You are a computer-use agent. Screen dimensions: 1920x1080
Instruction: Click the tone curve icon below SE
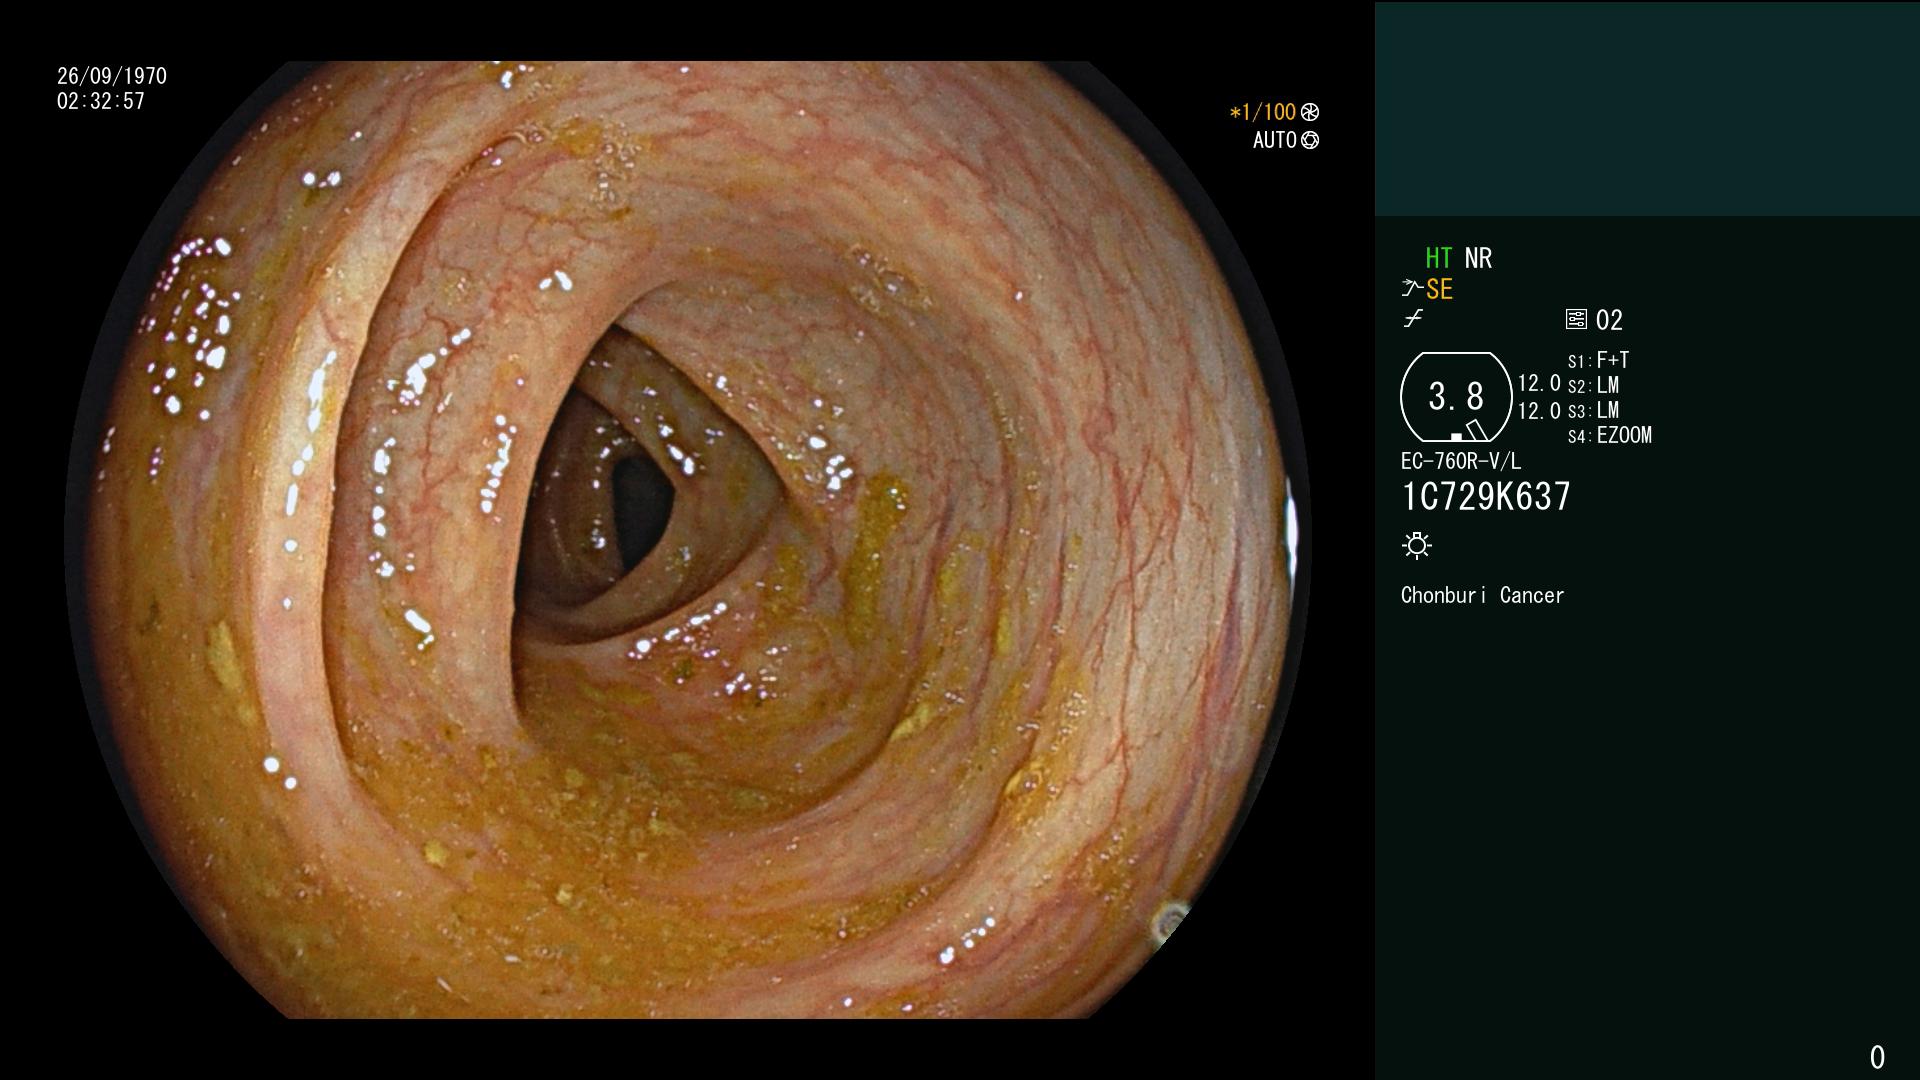1413,319
